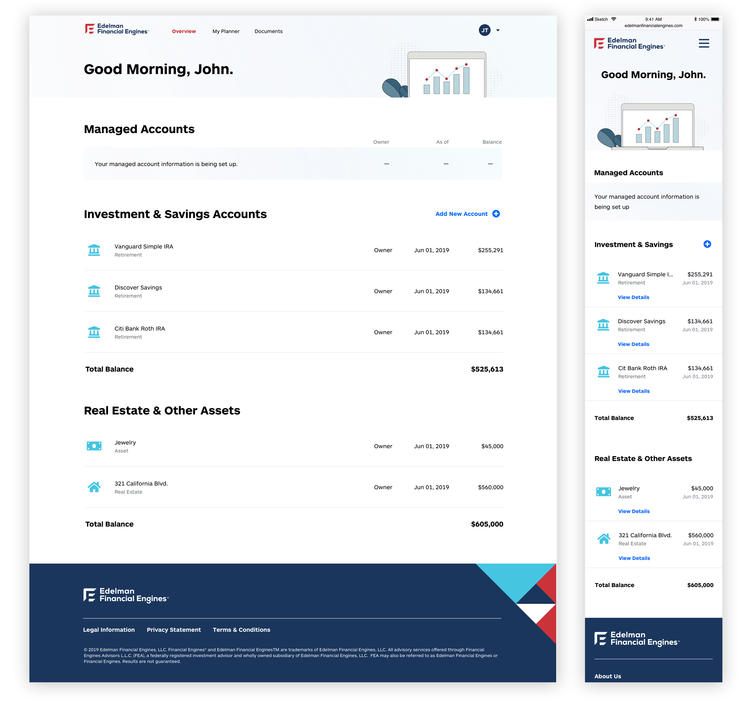Open the Overview tab in desktop navigation

point(184,31)
